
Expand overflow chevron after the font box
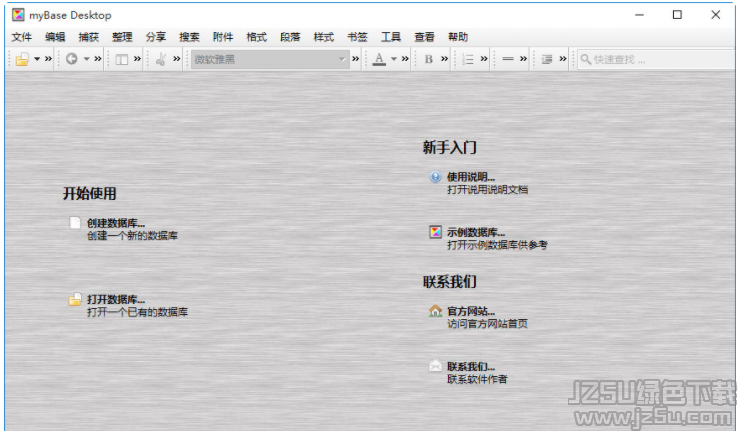(356, 59)
